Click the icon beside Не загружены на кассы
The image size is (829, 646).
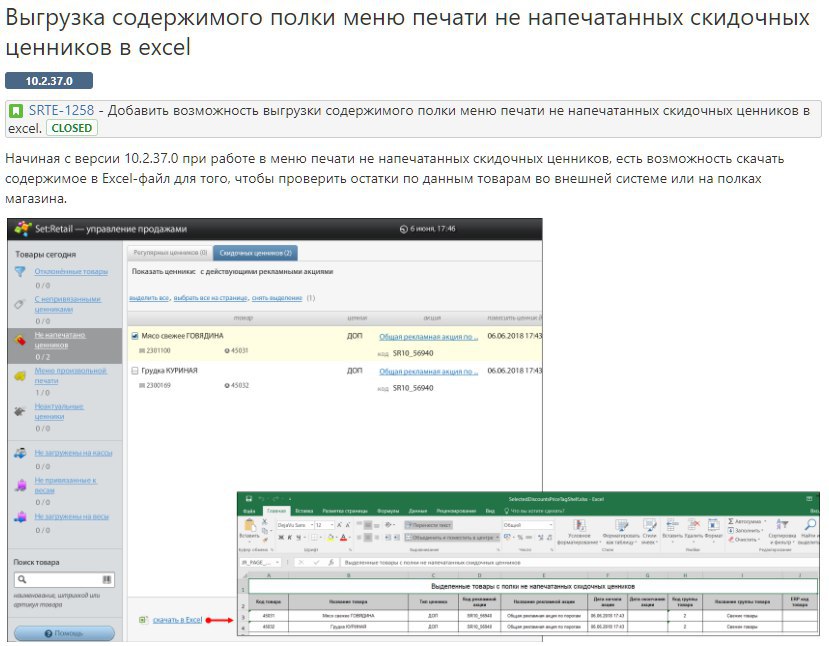pyautogui.click(x=20, y=453)
